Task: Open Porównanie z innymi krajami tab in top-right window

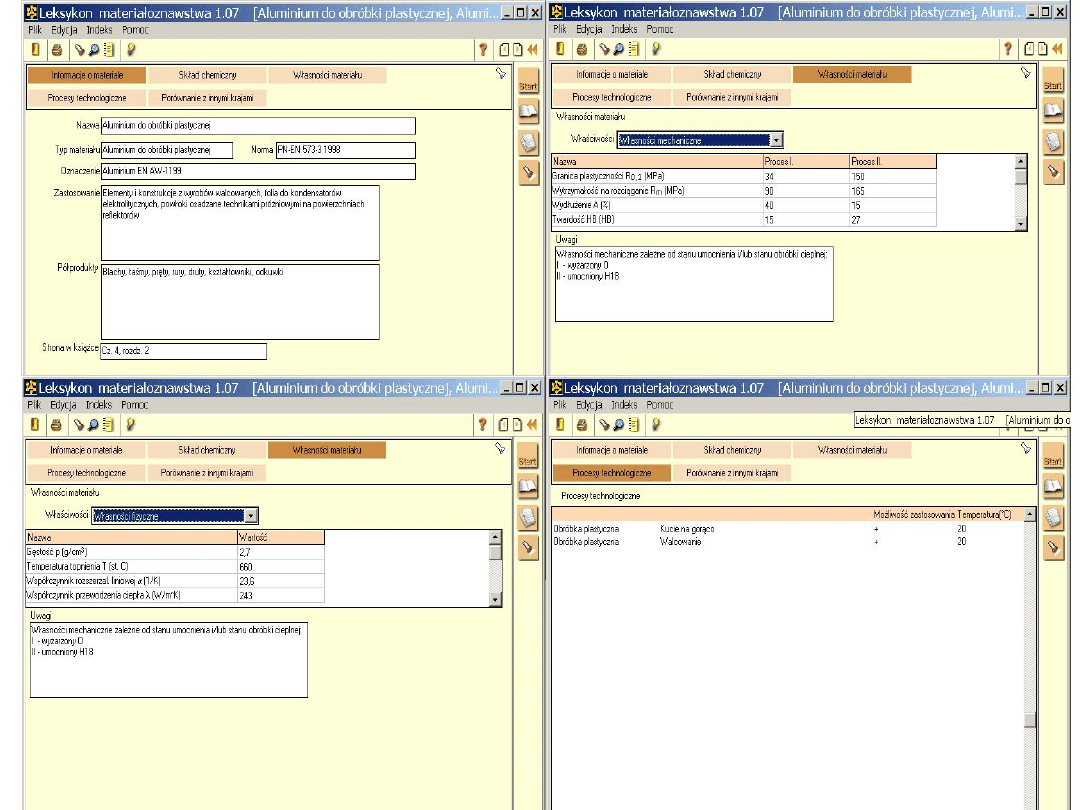Action: [732, 97]
